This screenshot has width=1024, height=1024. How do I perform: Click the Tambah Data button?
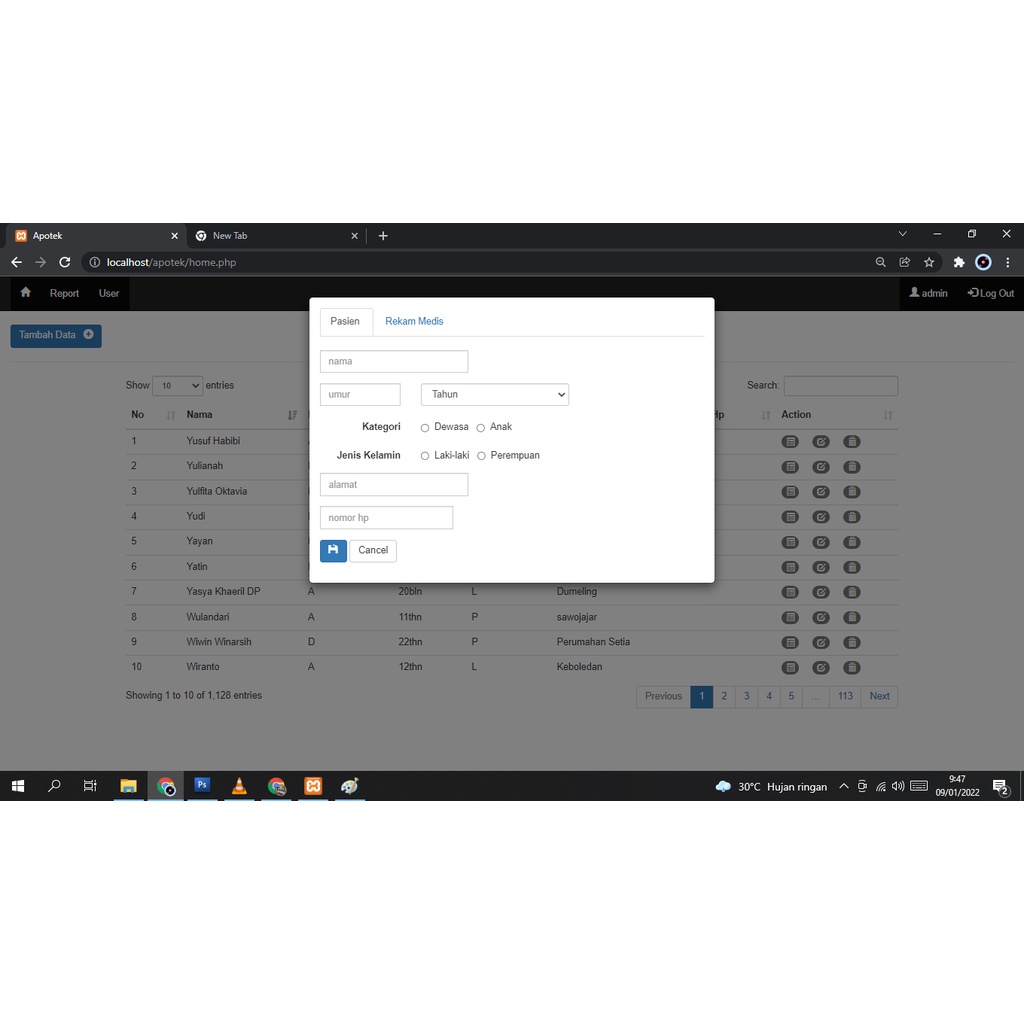pyautogui.click(x=56, y=336)
